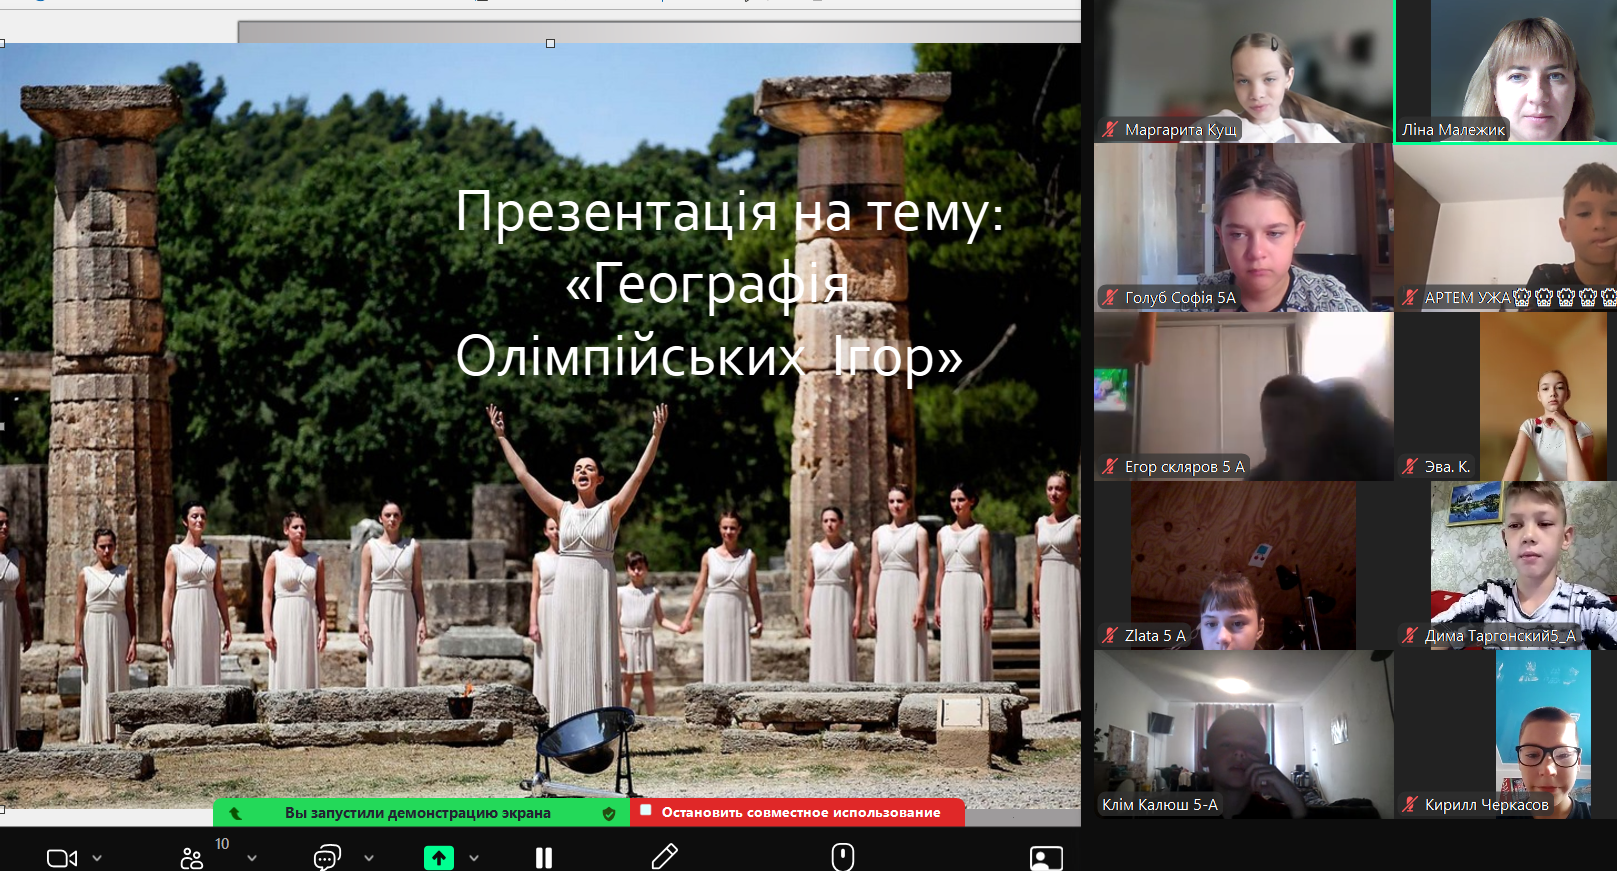Select Егор скляров 5 А video tile
The width and height of the screenshot is (1617, 871).
coord(1243,397)
